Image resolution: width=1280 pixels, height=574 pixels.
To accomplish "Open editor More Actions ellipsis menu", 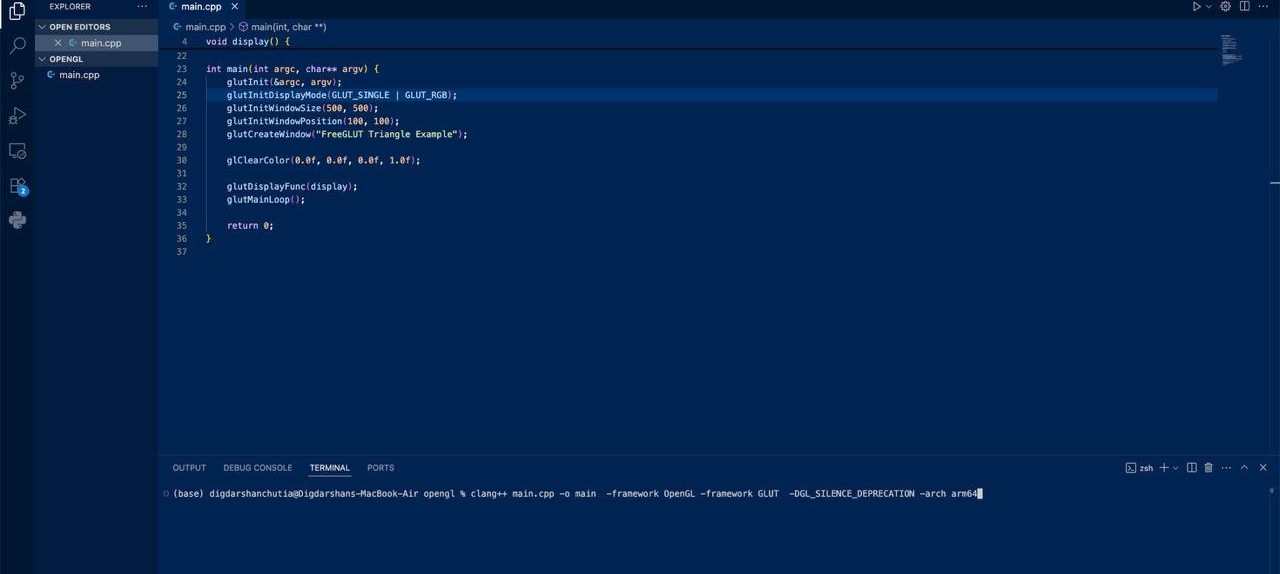I will tap(1264, 6).
